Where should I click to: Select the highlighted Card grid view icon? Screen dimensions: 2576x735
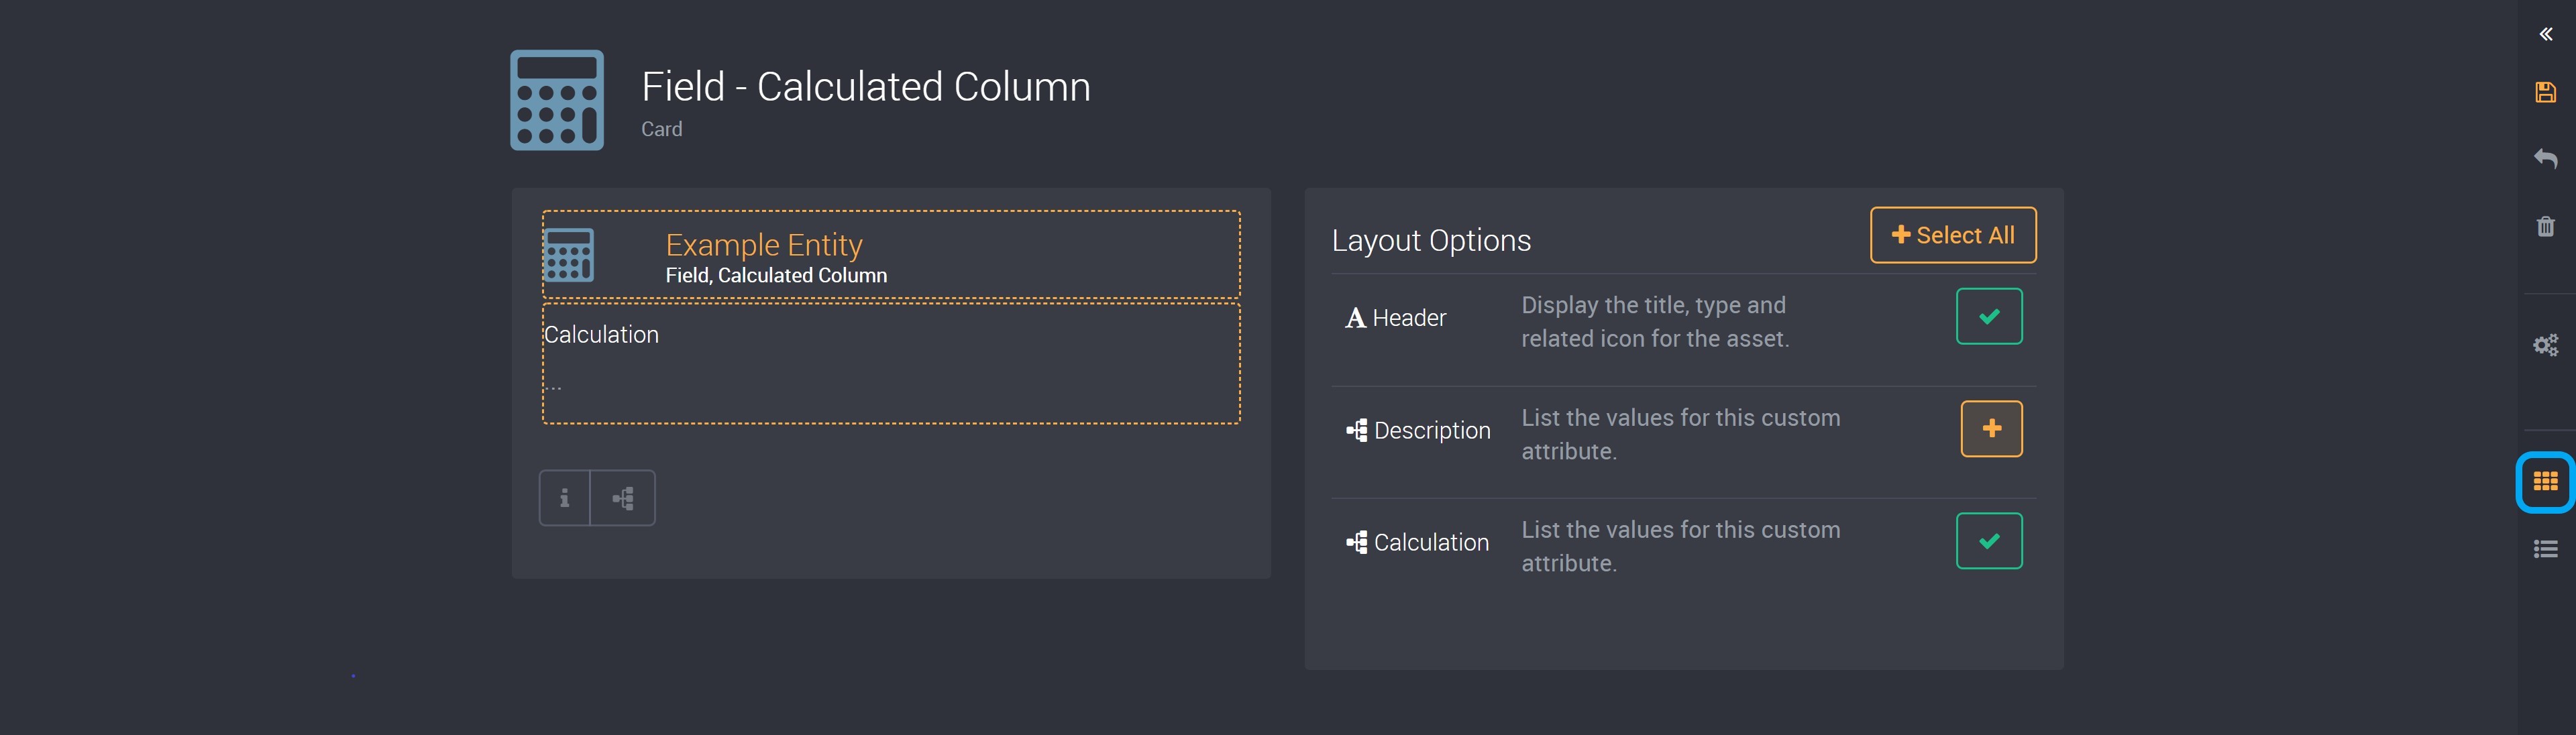pos(2546,481)
